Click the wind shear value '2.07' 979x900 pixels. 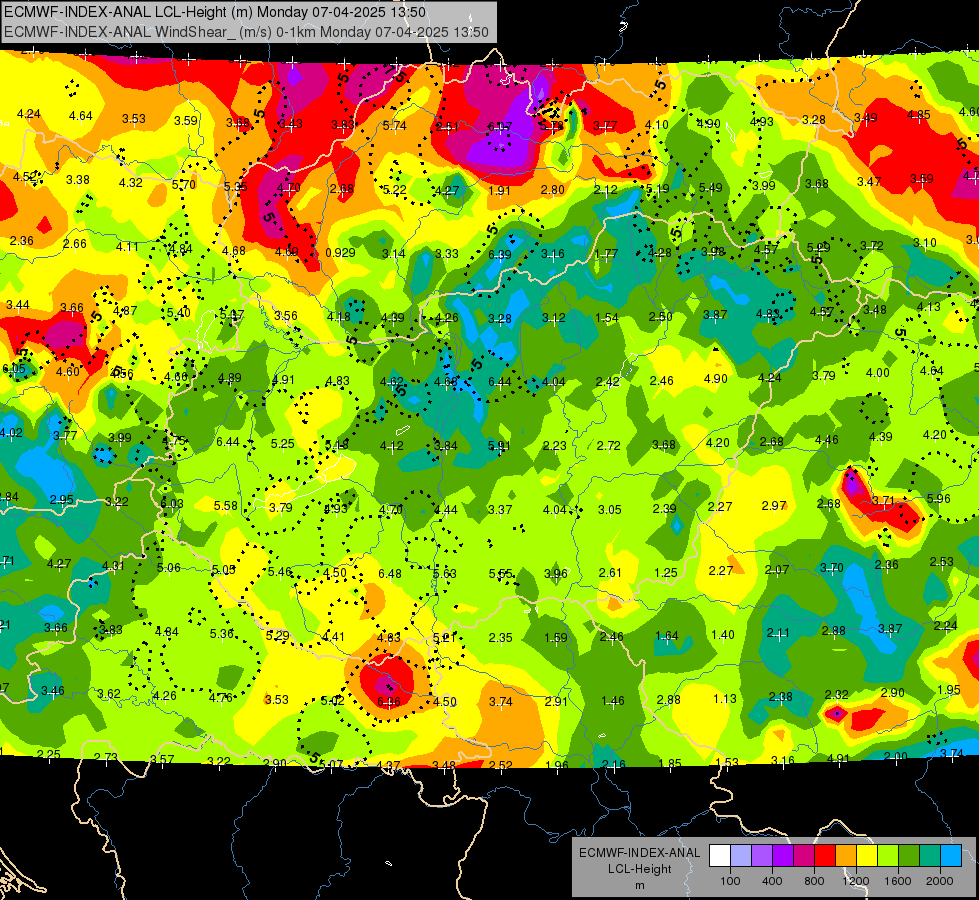tap(777, 570)
